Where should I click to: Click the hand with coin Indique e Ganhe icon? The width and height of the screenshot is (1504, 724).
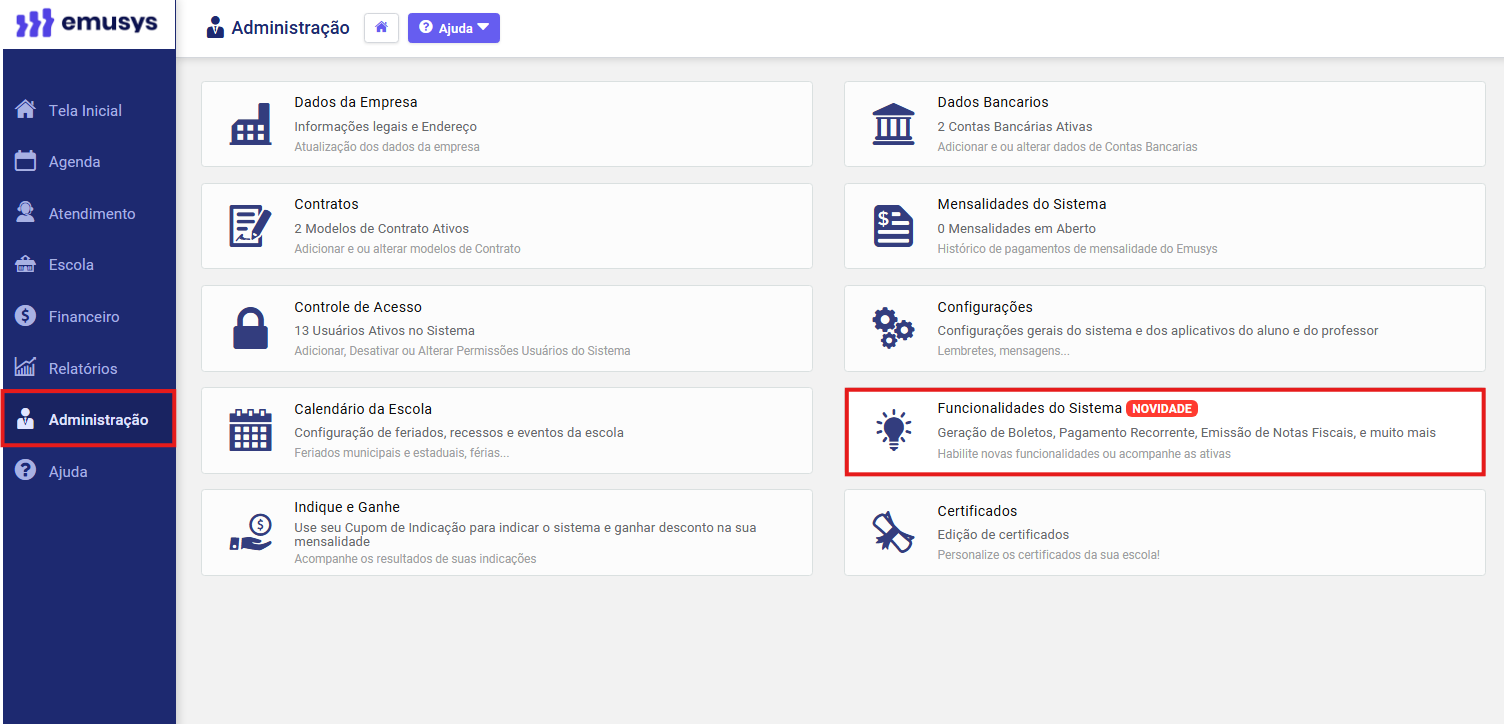tap(250, 532)
